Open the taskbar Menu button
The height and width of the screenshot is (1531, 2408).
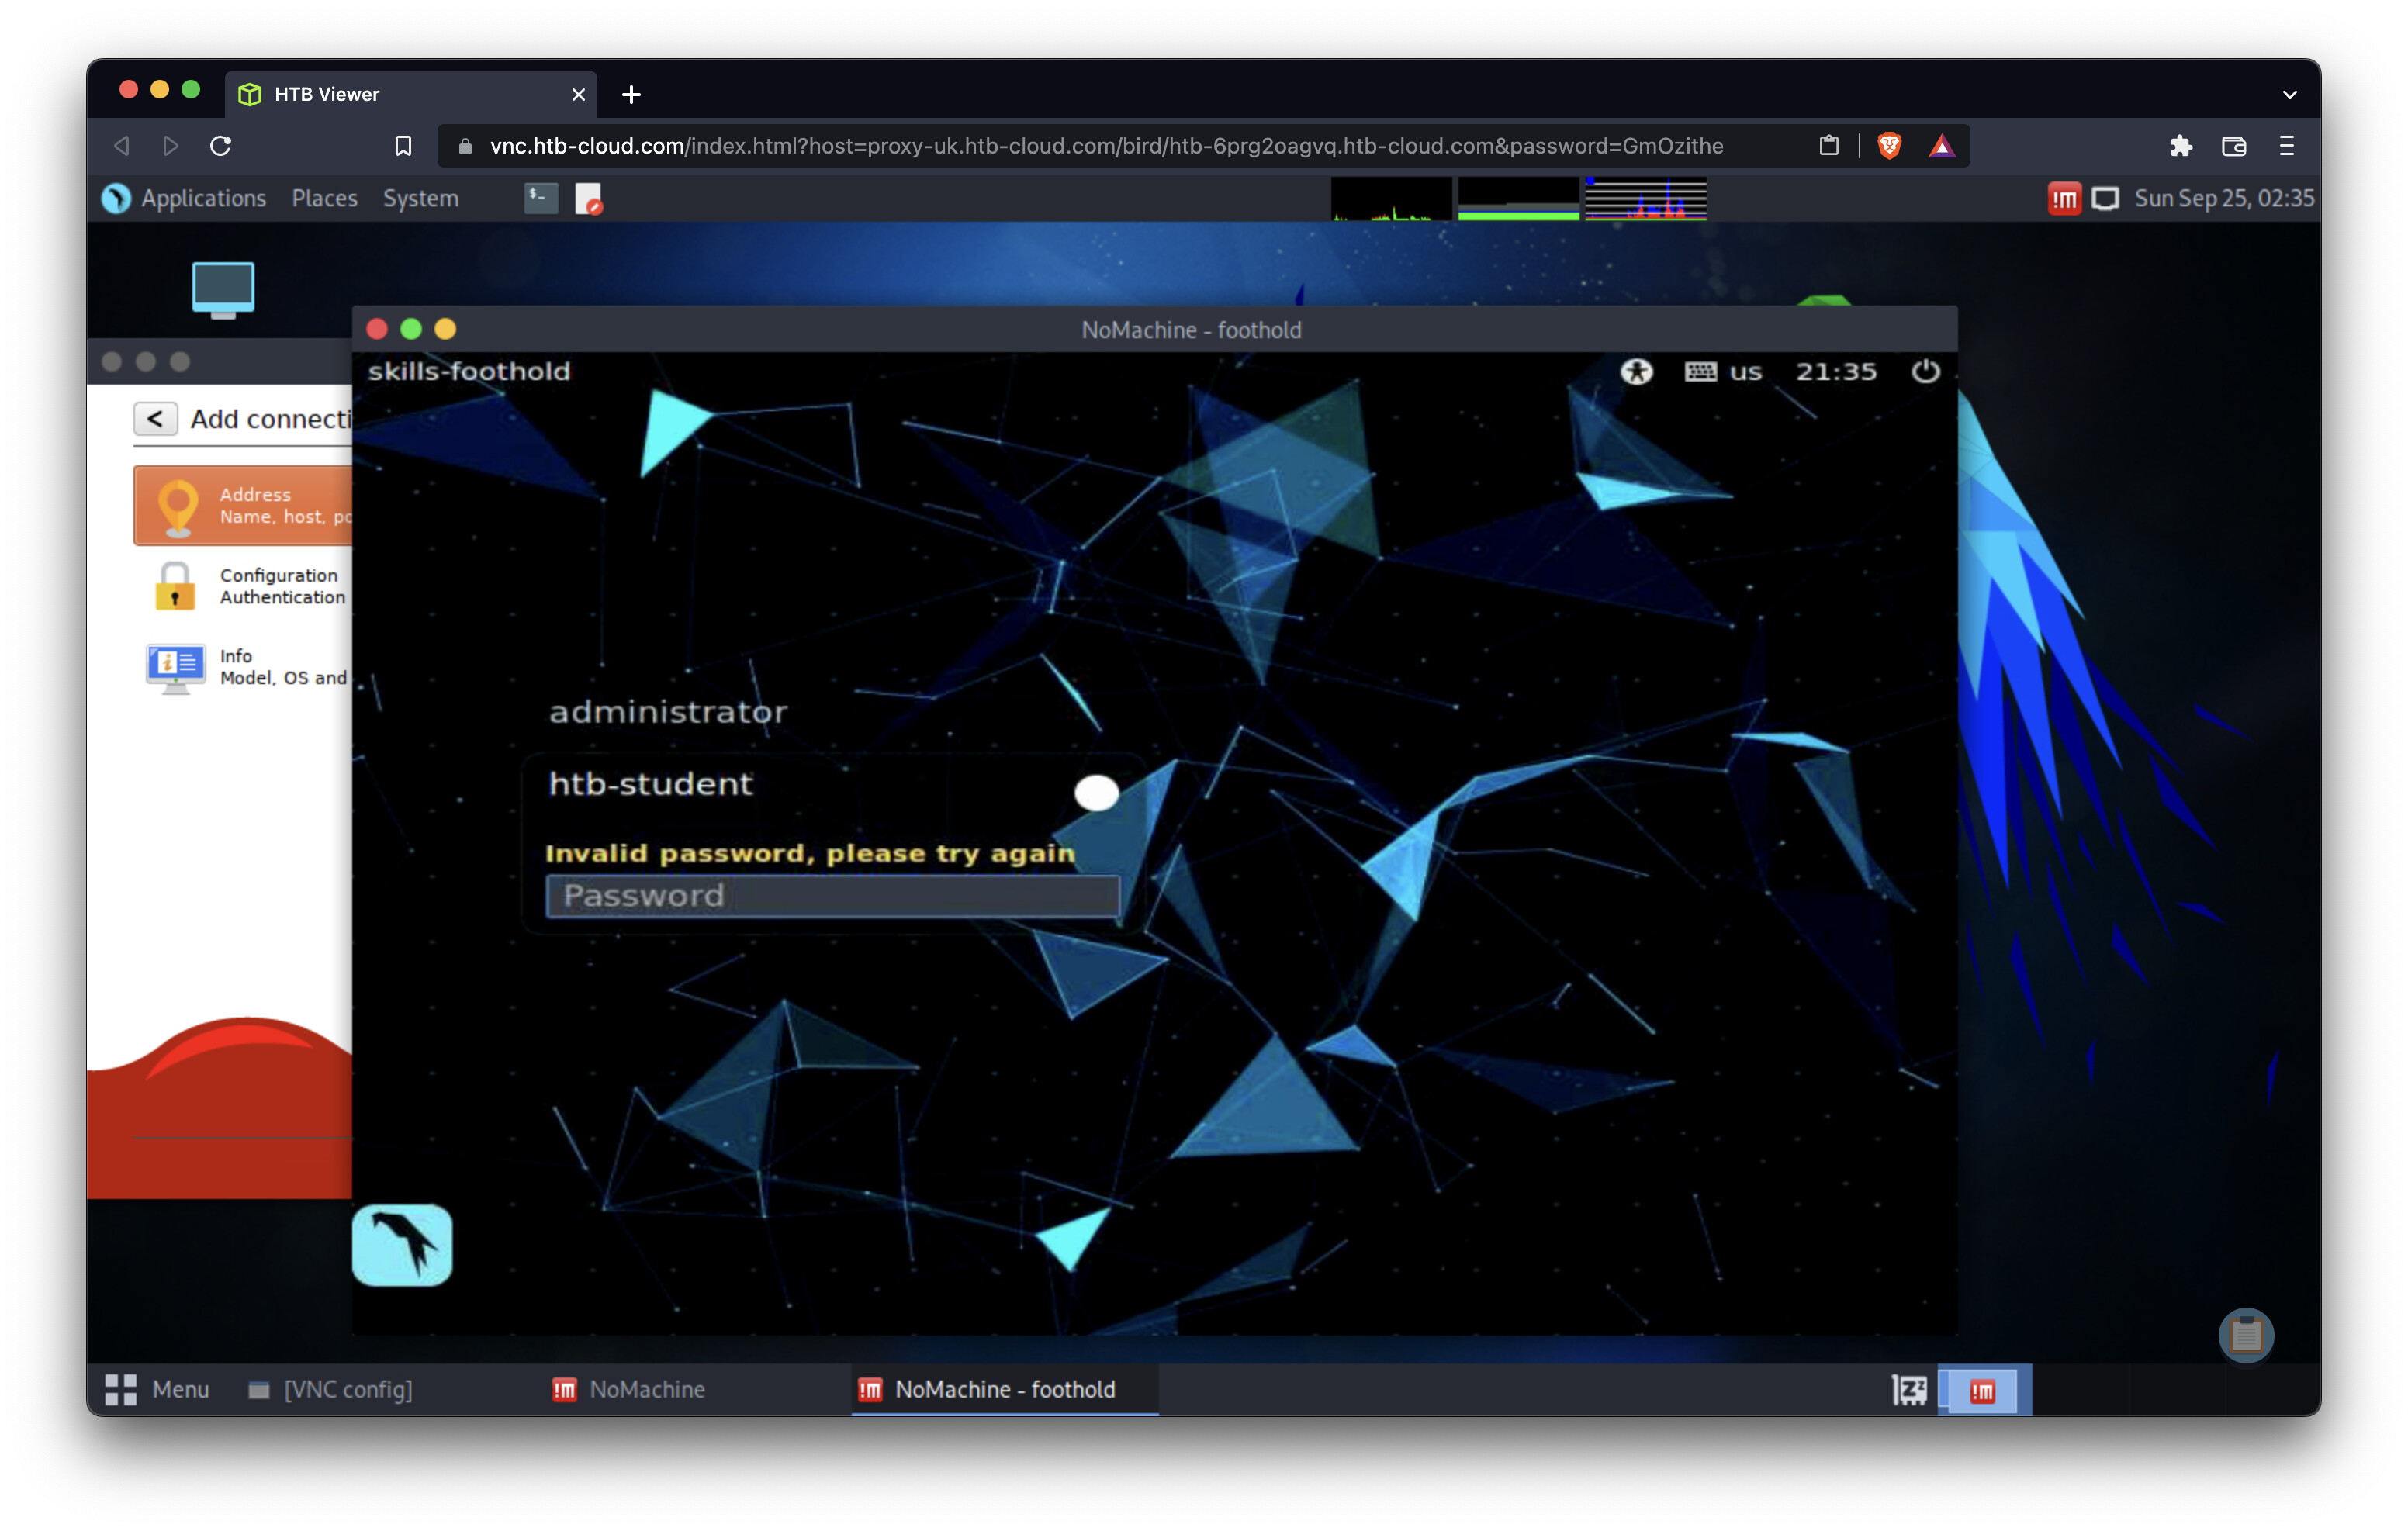[157, 1389]
